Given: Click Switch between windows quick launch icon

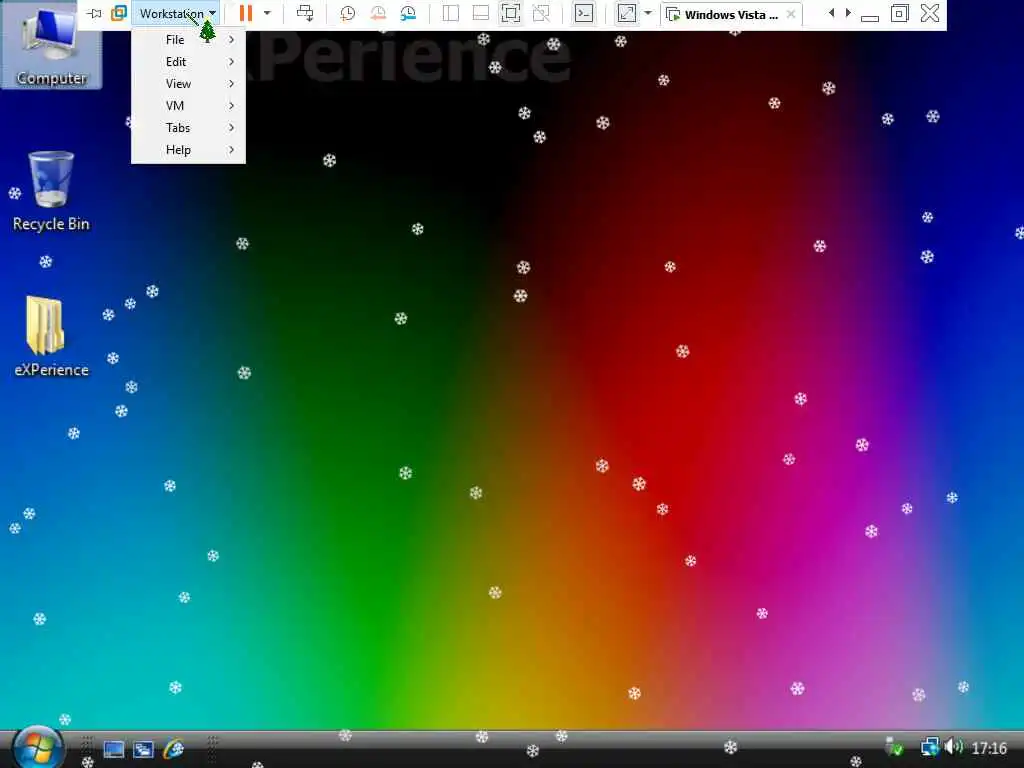Looking at the screenshot, I should coord(144,749).
